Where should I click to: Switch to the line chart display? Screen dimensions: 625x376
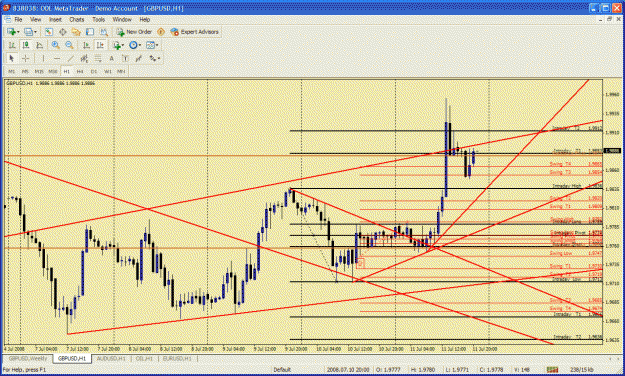[x=39, y=45]
